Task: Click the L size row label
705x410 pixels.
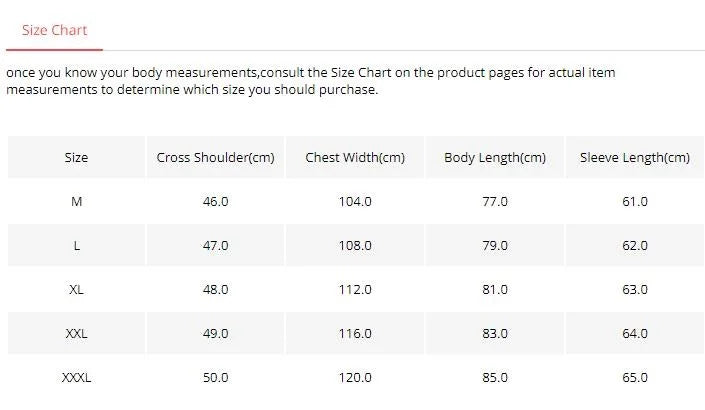Action: click(76, 245)
